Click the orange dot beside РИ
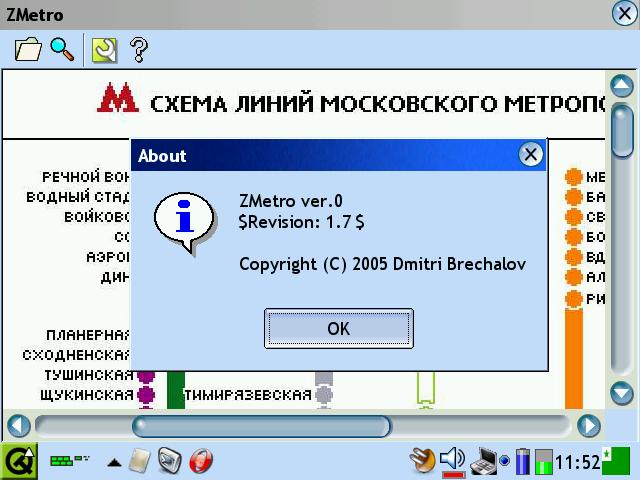The height and width of the screenshot is (480, 640). 573,298
